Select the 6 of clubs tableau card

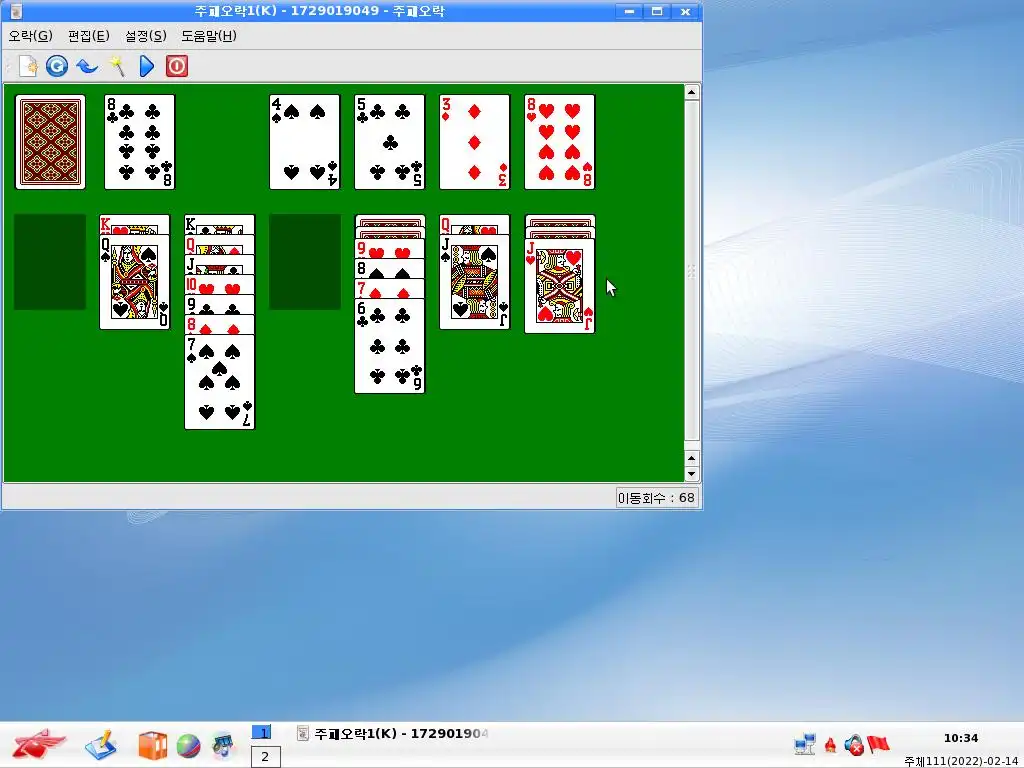pos(390,346)
